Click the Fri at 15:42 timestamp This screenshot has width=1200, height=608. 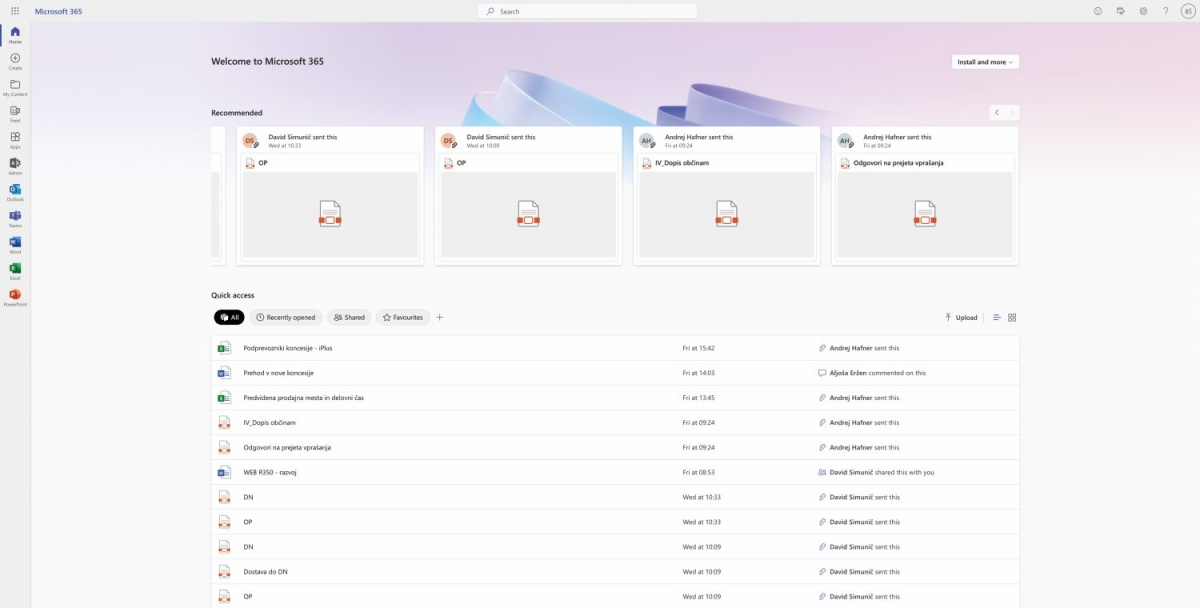pyautogui.click(x=699, y=348)
